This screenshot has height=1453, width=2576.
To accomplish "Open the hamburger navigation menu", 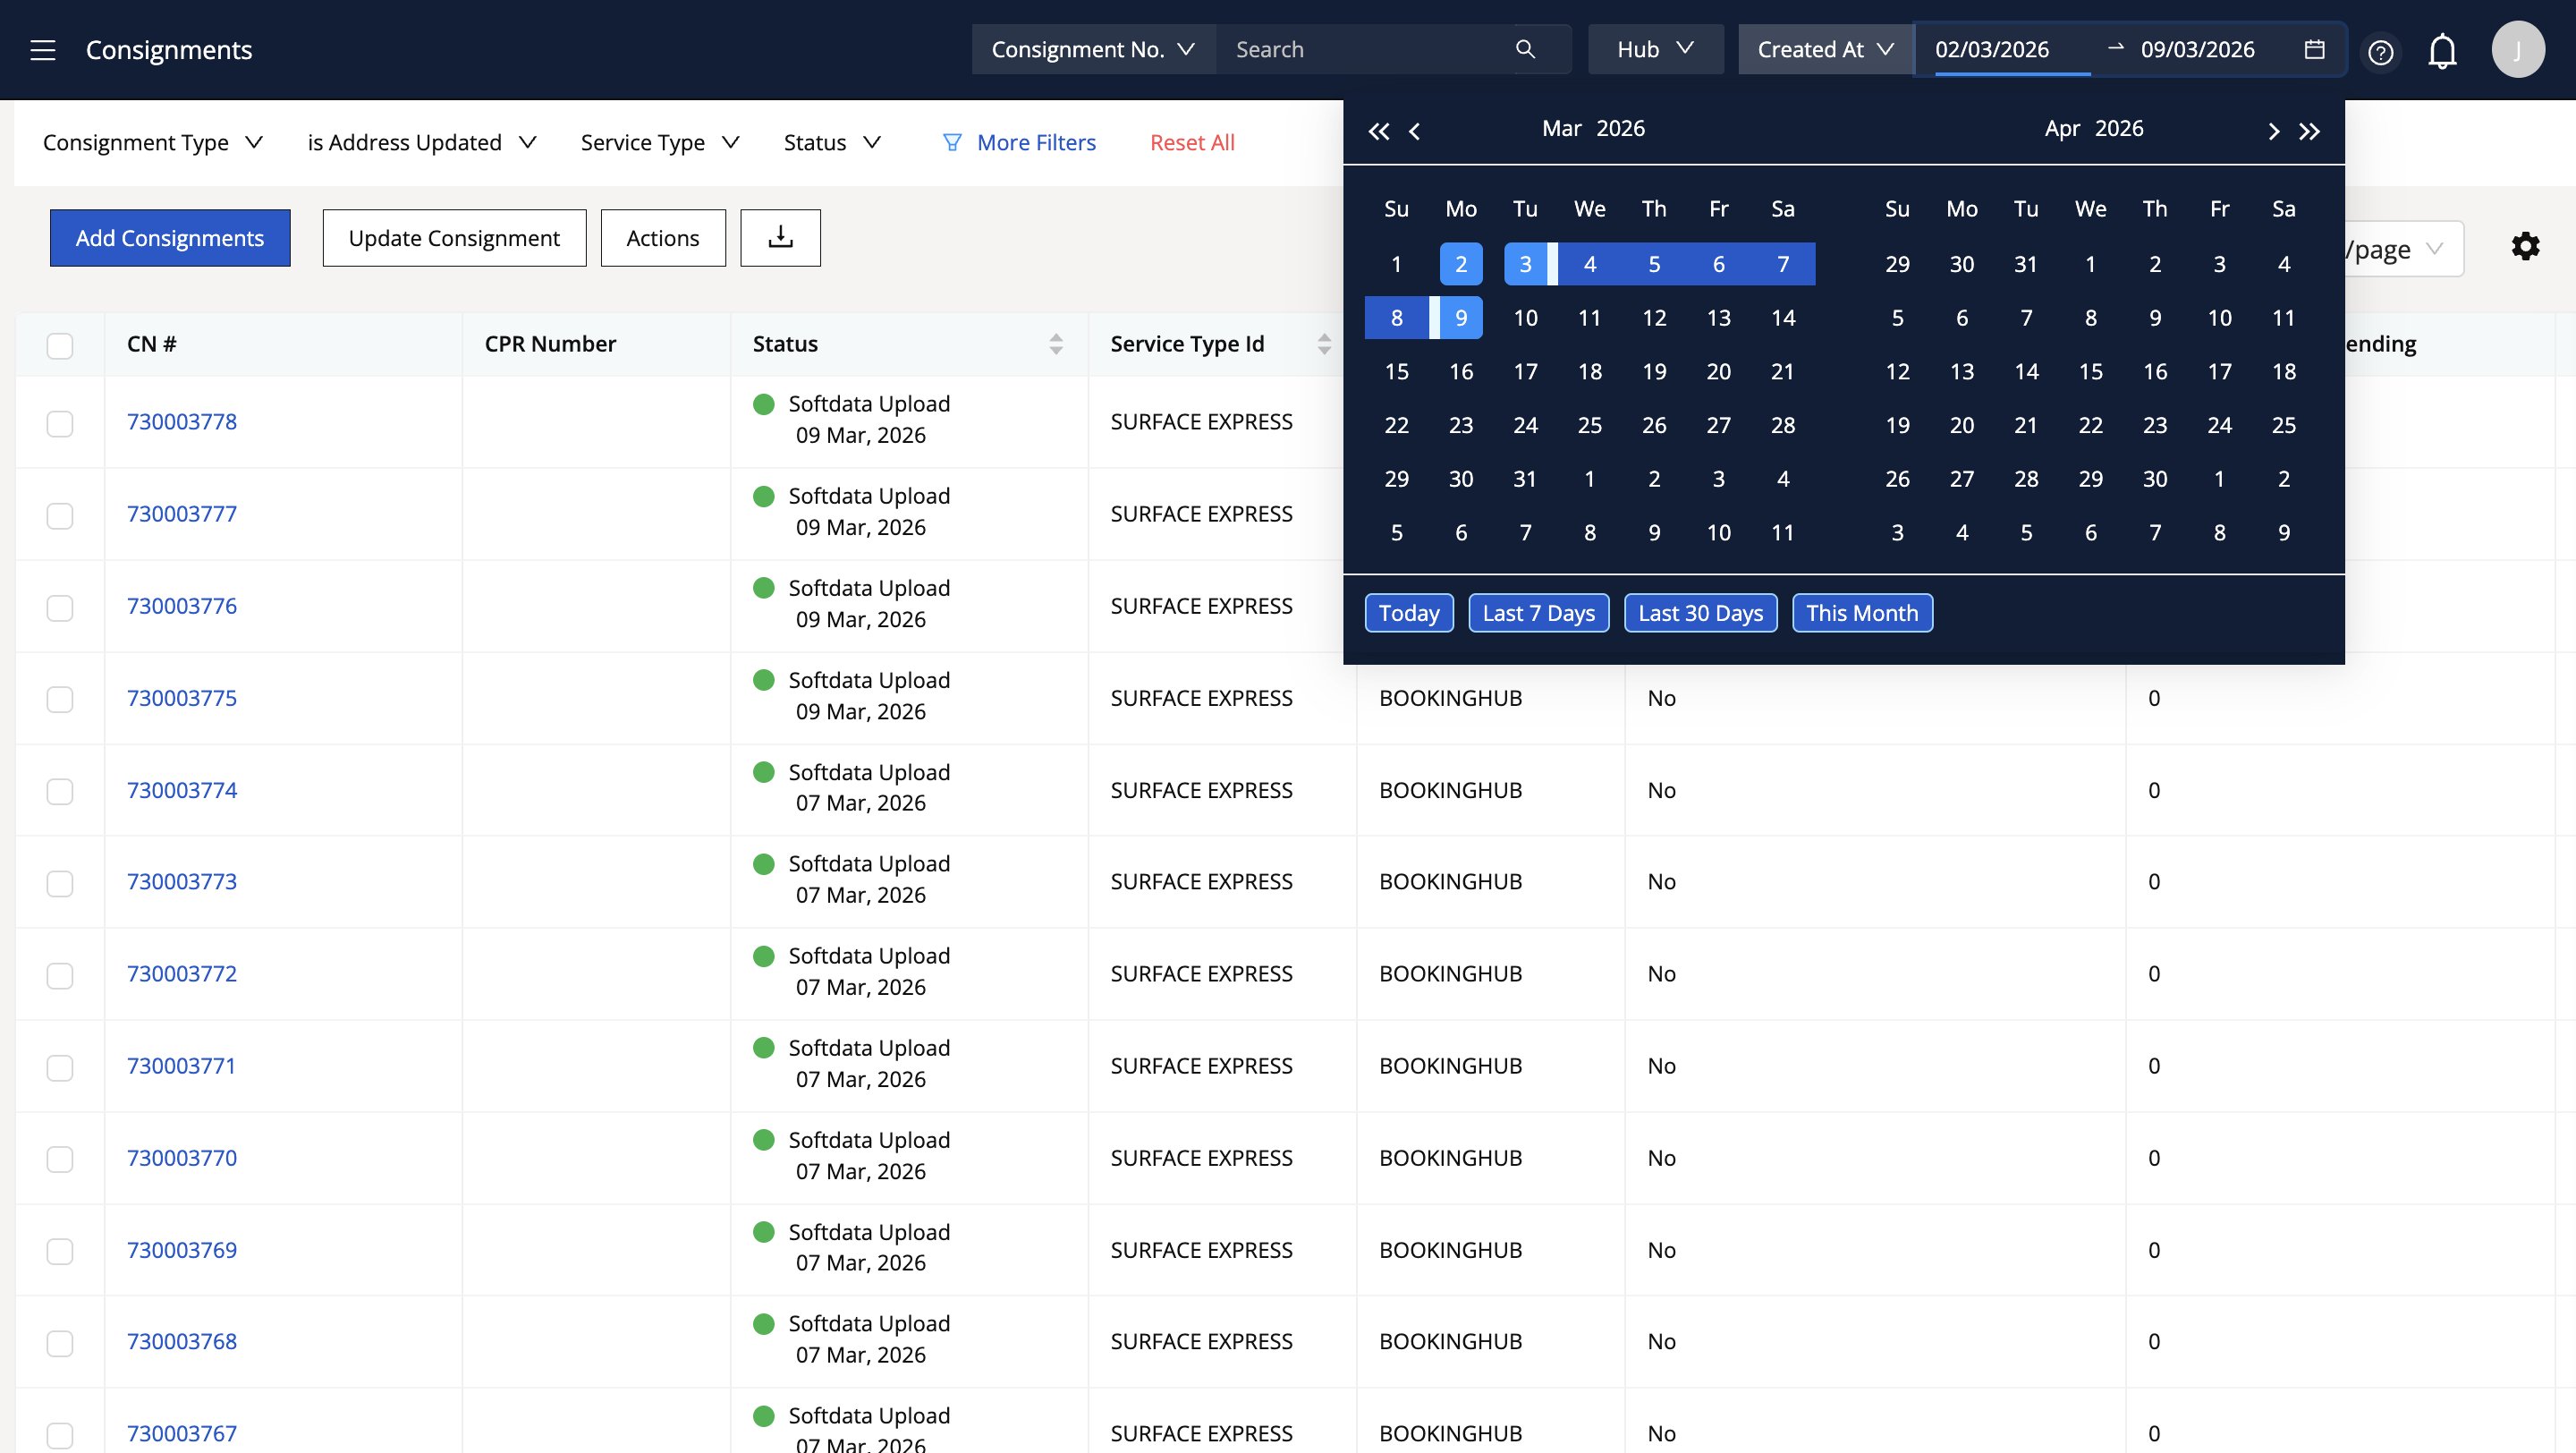I will (42, 50).
